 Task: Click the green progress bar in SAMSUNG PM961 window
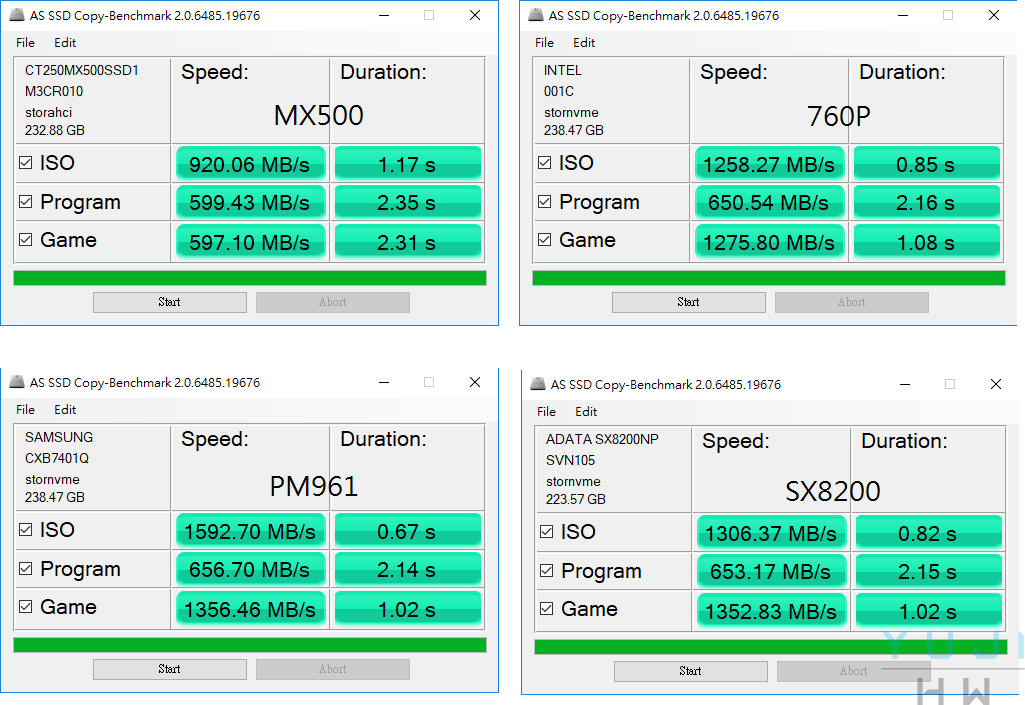pyautogui.click(x=250, y=645)
